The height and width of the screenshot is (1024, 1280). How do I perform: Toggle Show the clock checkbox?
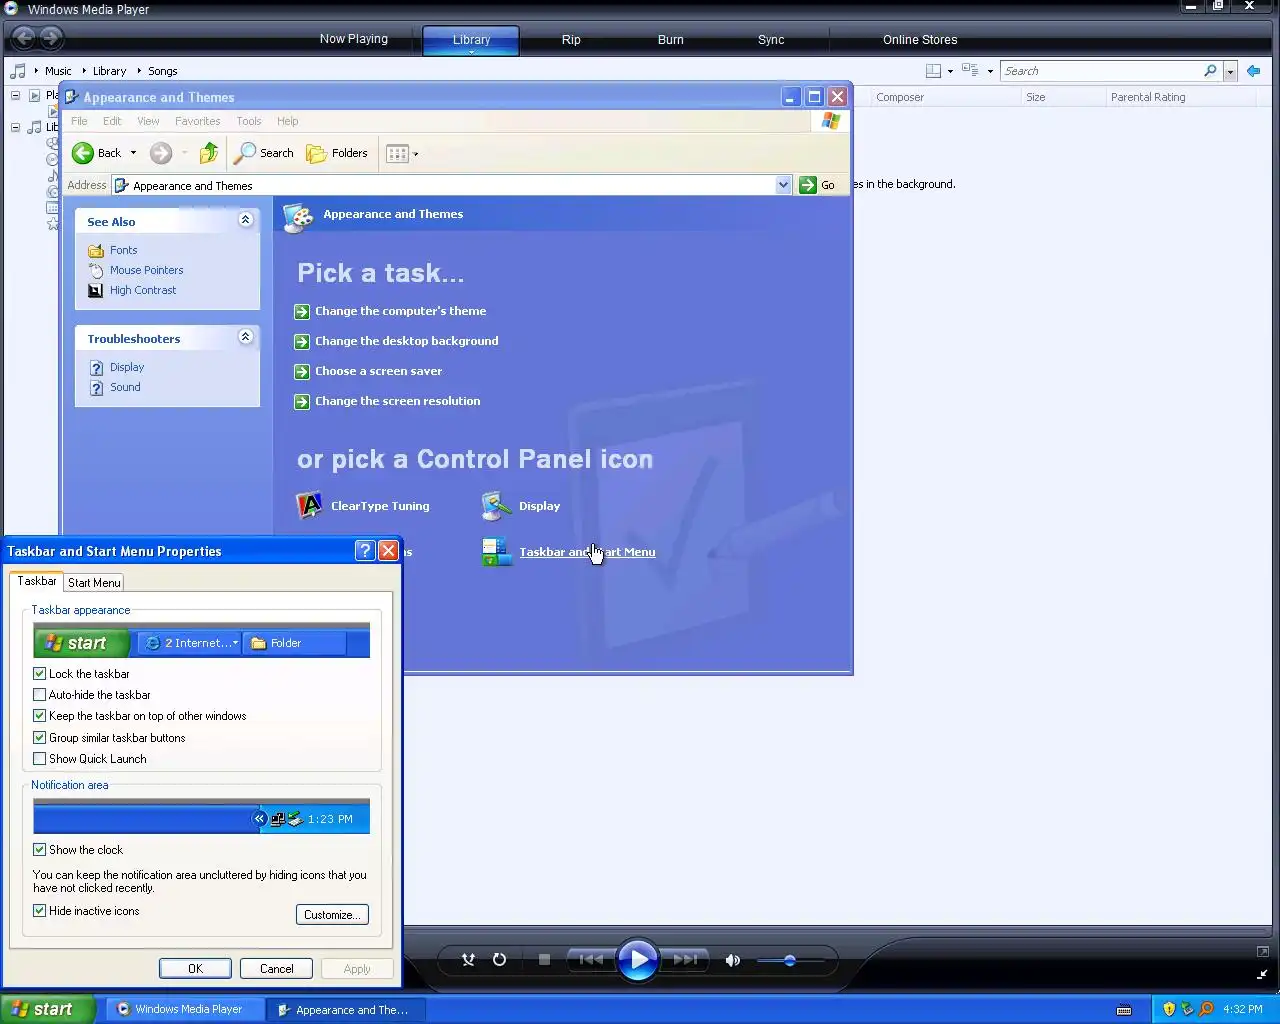pos(40,850)
